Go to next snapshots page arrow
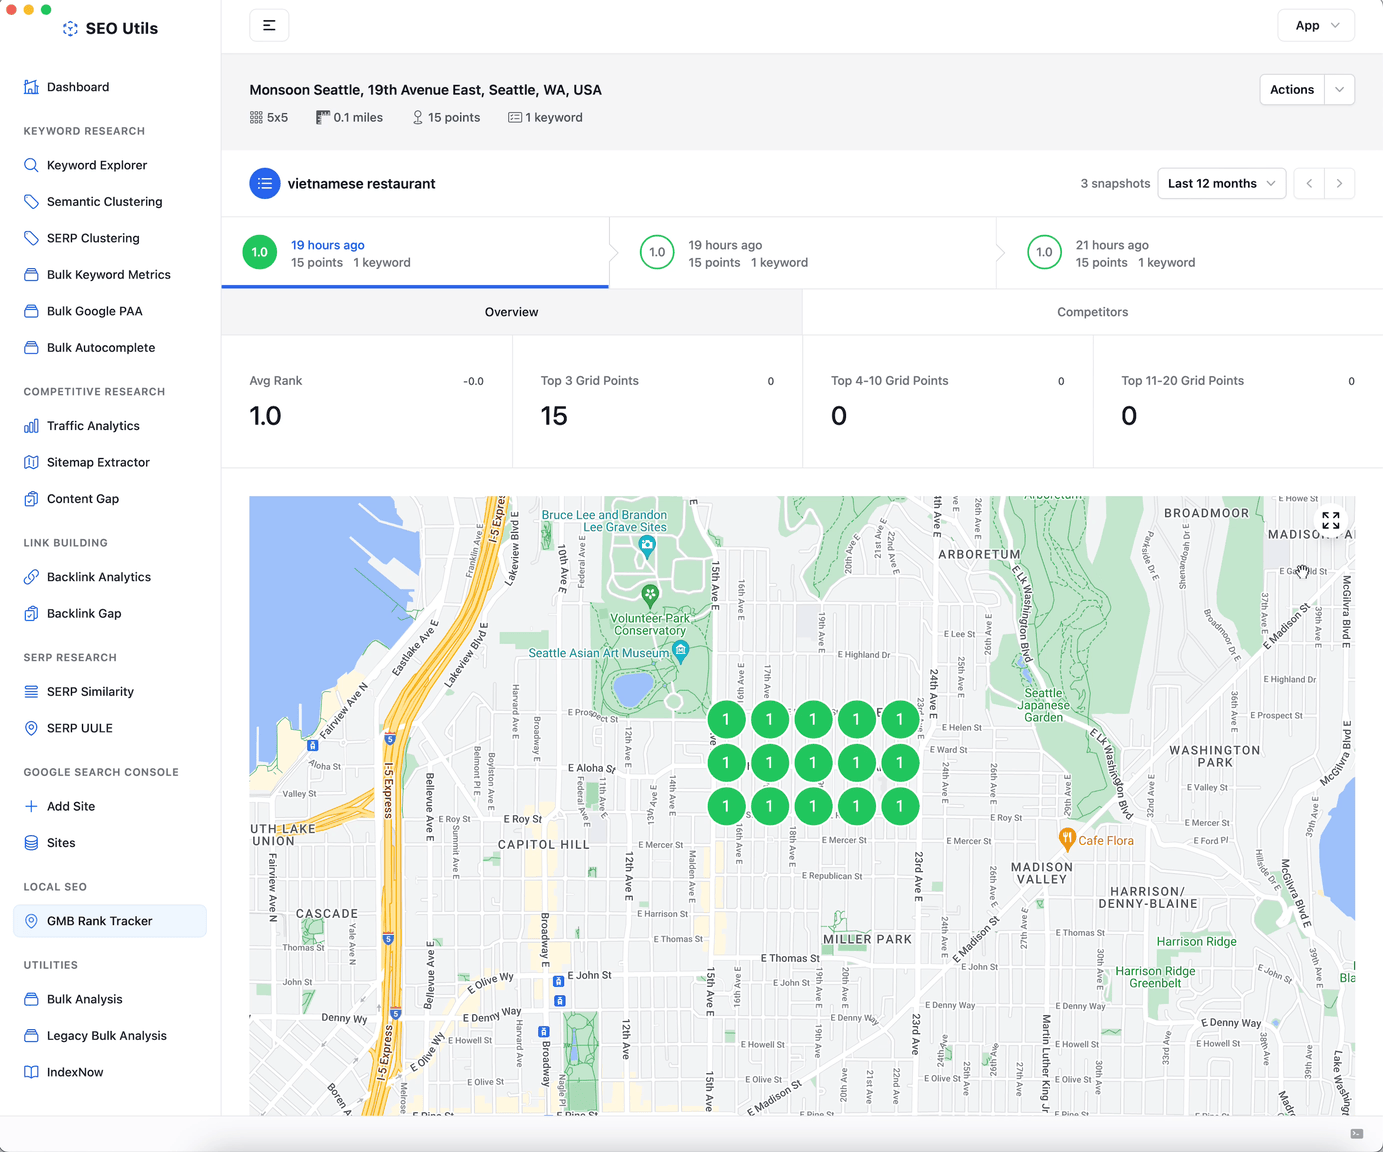This screenshot has height=1152, width=1383. click(x=1339, y=184)
